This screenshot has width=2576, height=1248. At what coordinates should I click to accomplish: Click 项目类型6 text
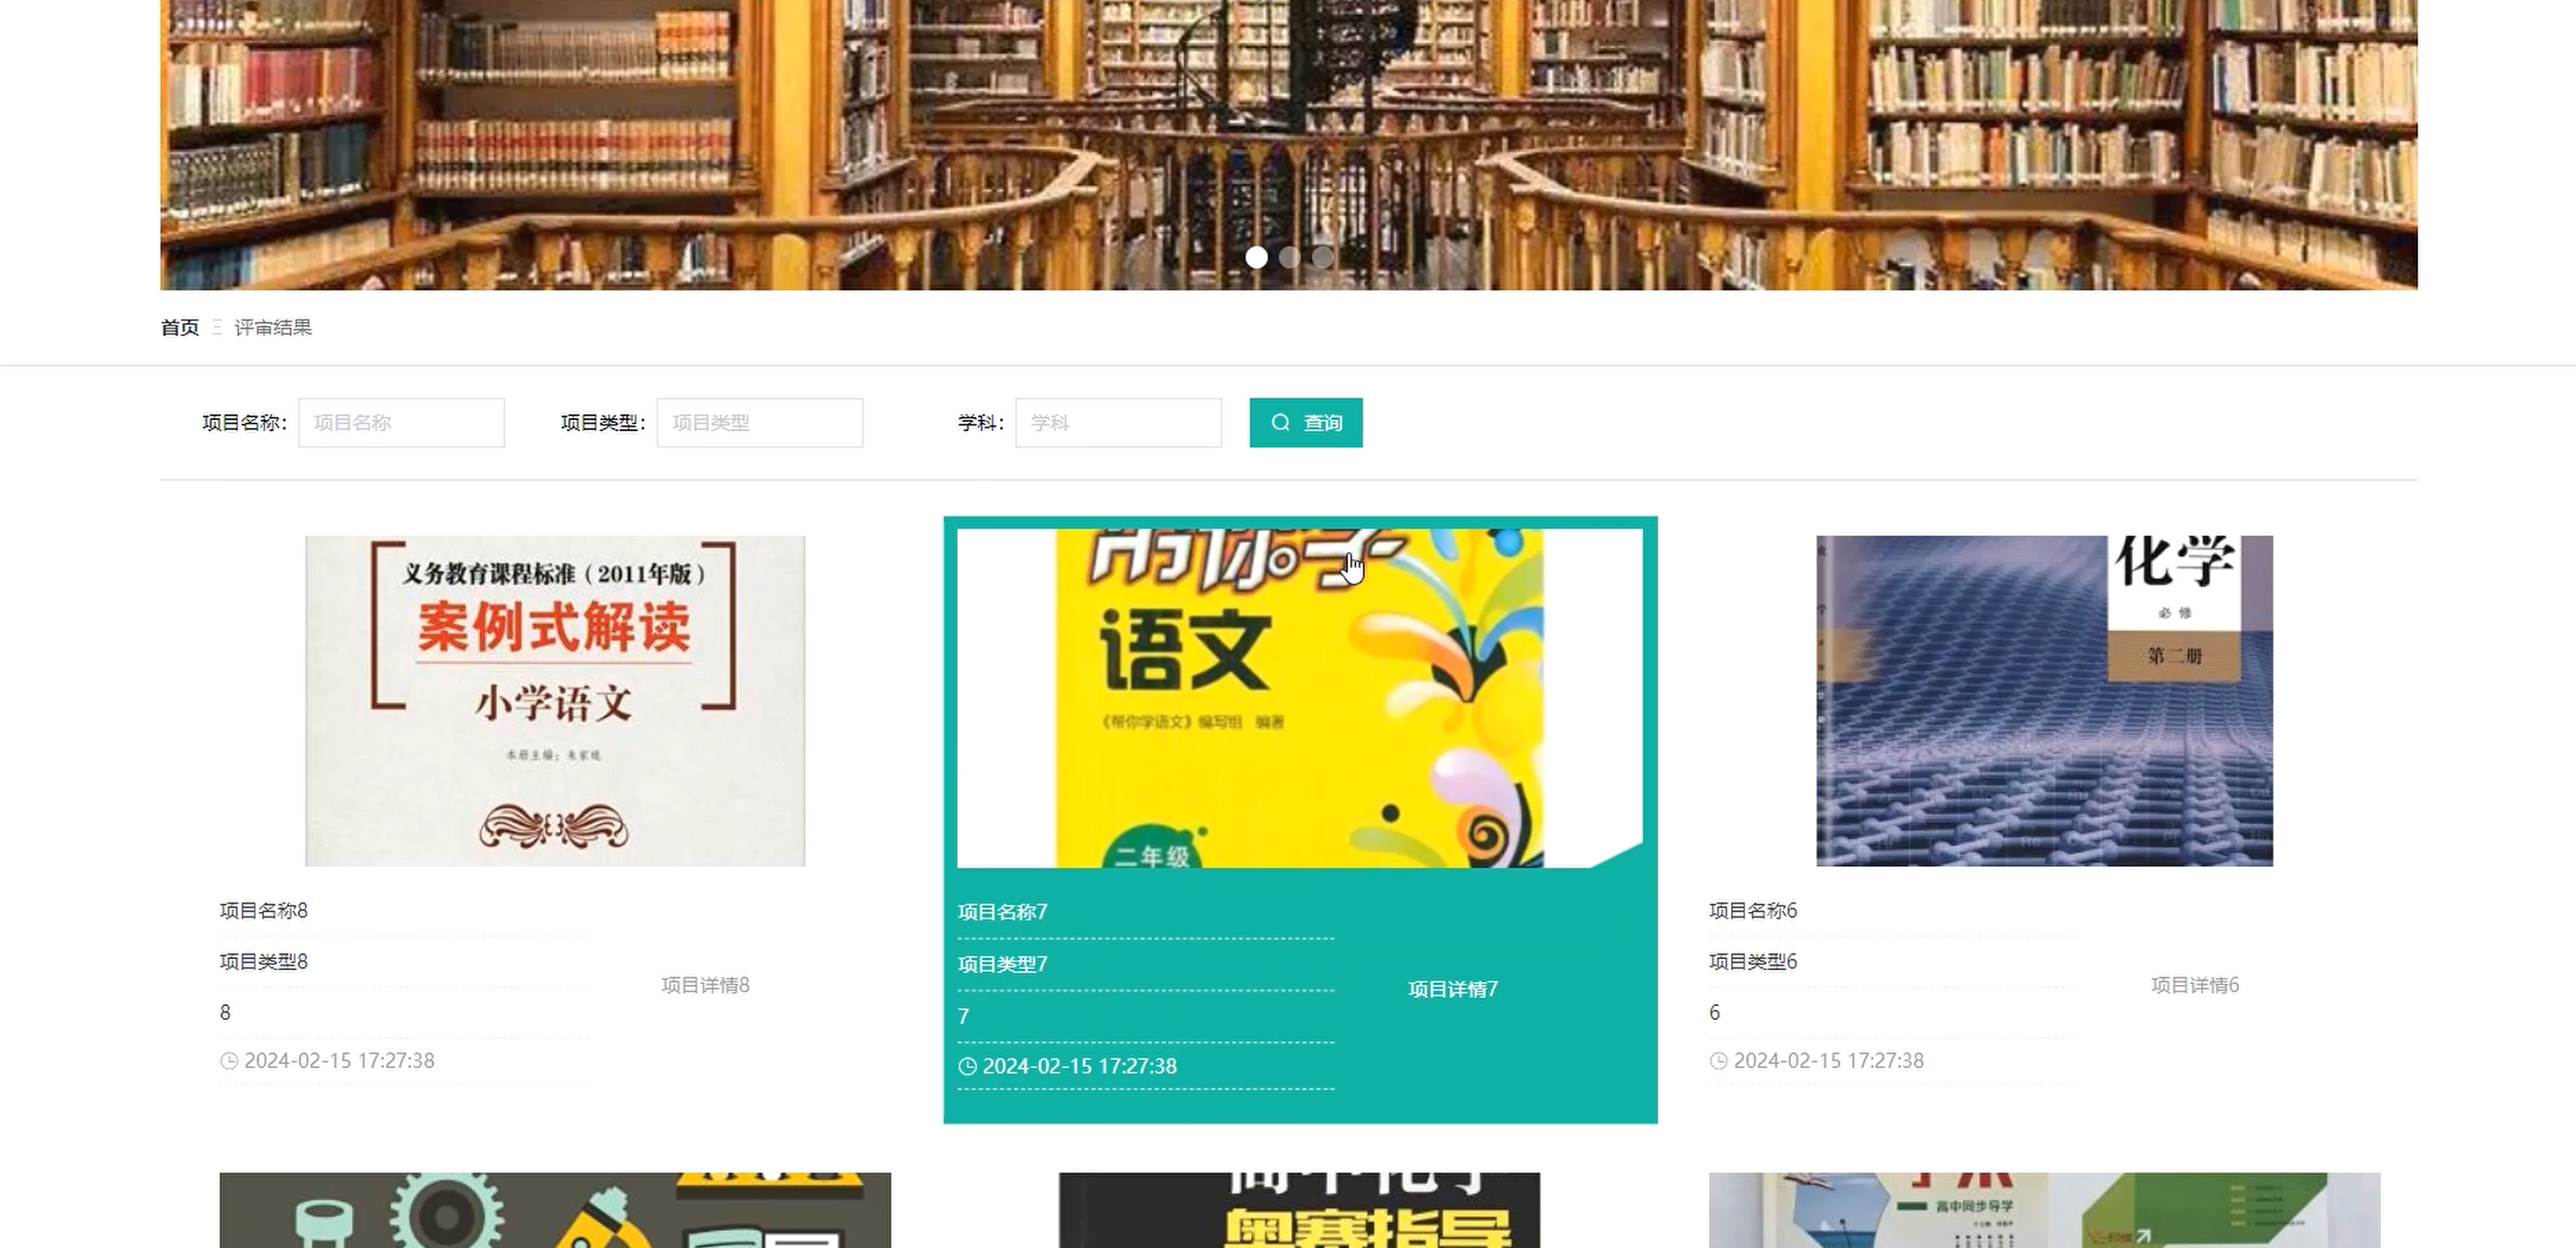click(1753, 961)
